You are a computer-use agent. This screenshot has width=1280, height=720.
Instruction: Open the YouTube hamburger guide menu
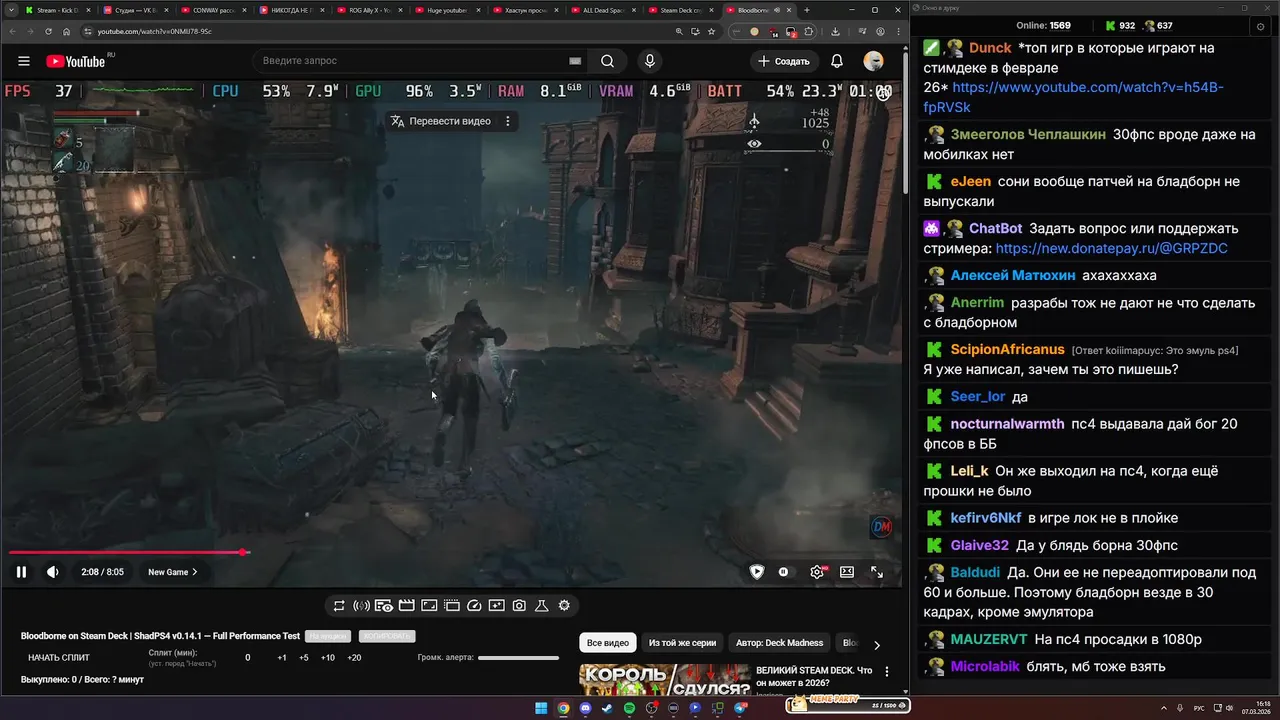pyautogui.click(x=23, y=61)
